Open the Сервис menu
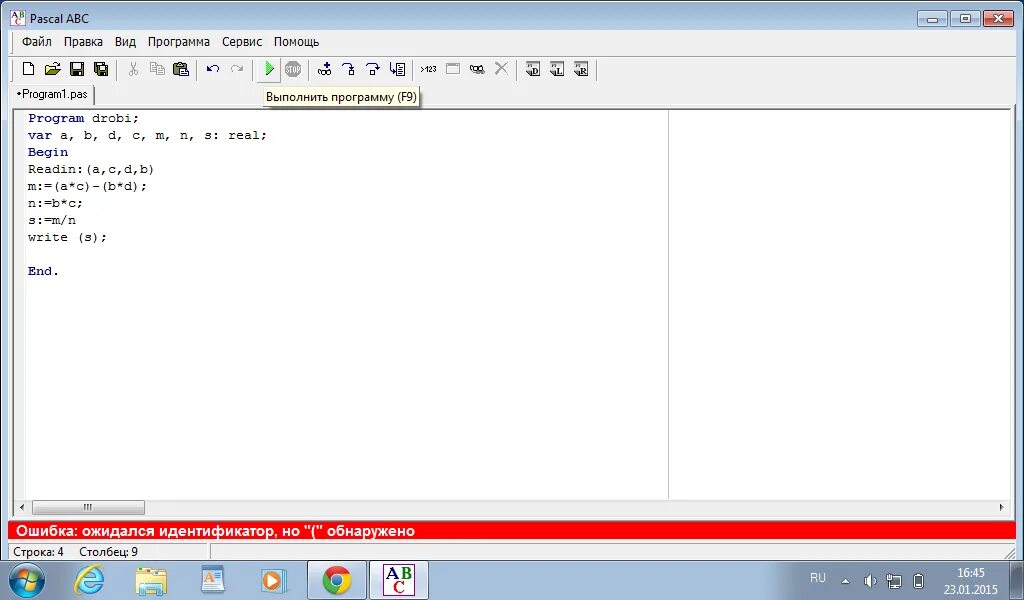The width and height of the screenshot is (1024, 600). [242, 42]
